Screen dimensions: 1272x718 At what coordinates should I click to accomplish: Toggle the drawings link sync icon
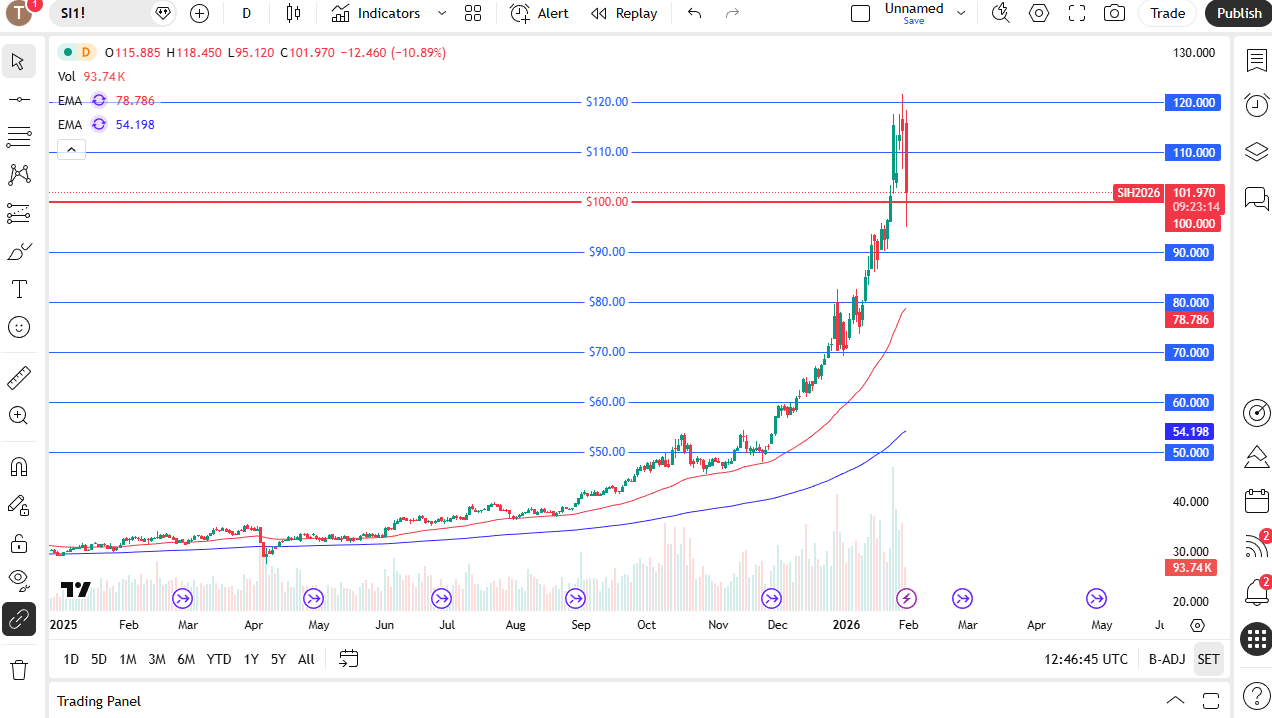18,619
